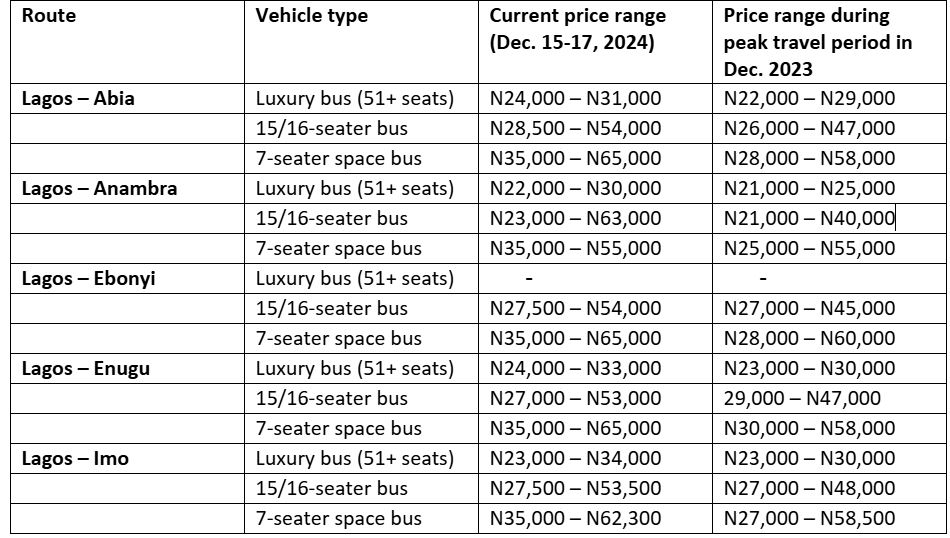
Task: Select the "Lagos – Enugu" route cell
Action: [86, 368]
